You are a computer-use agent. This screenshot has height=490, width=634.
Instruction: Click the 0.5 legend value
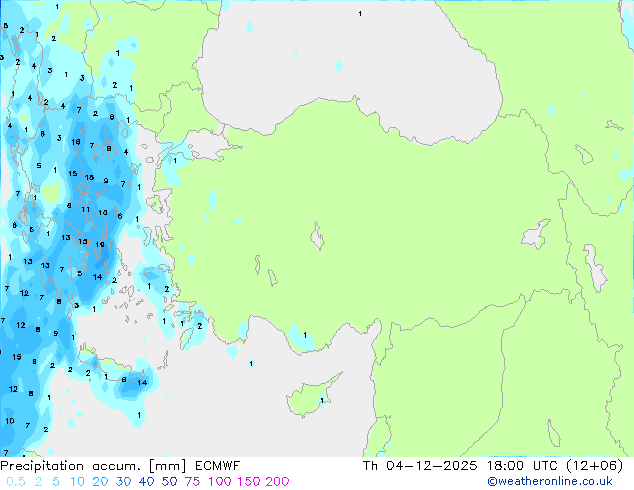tap(16, 482)
